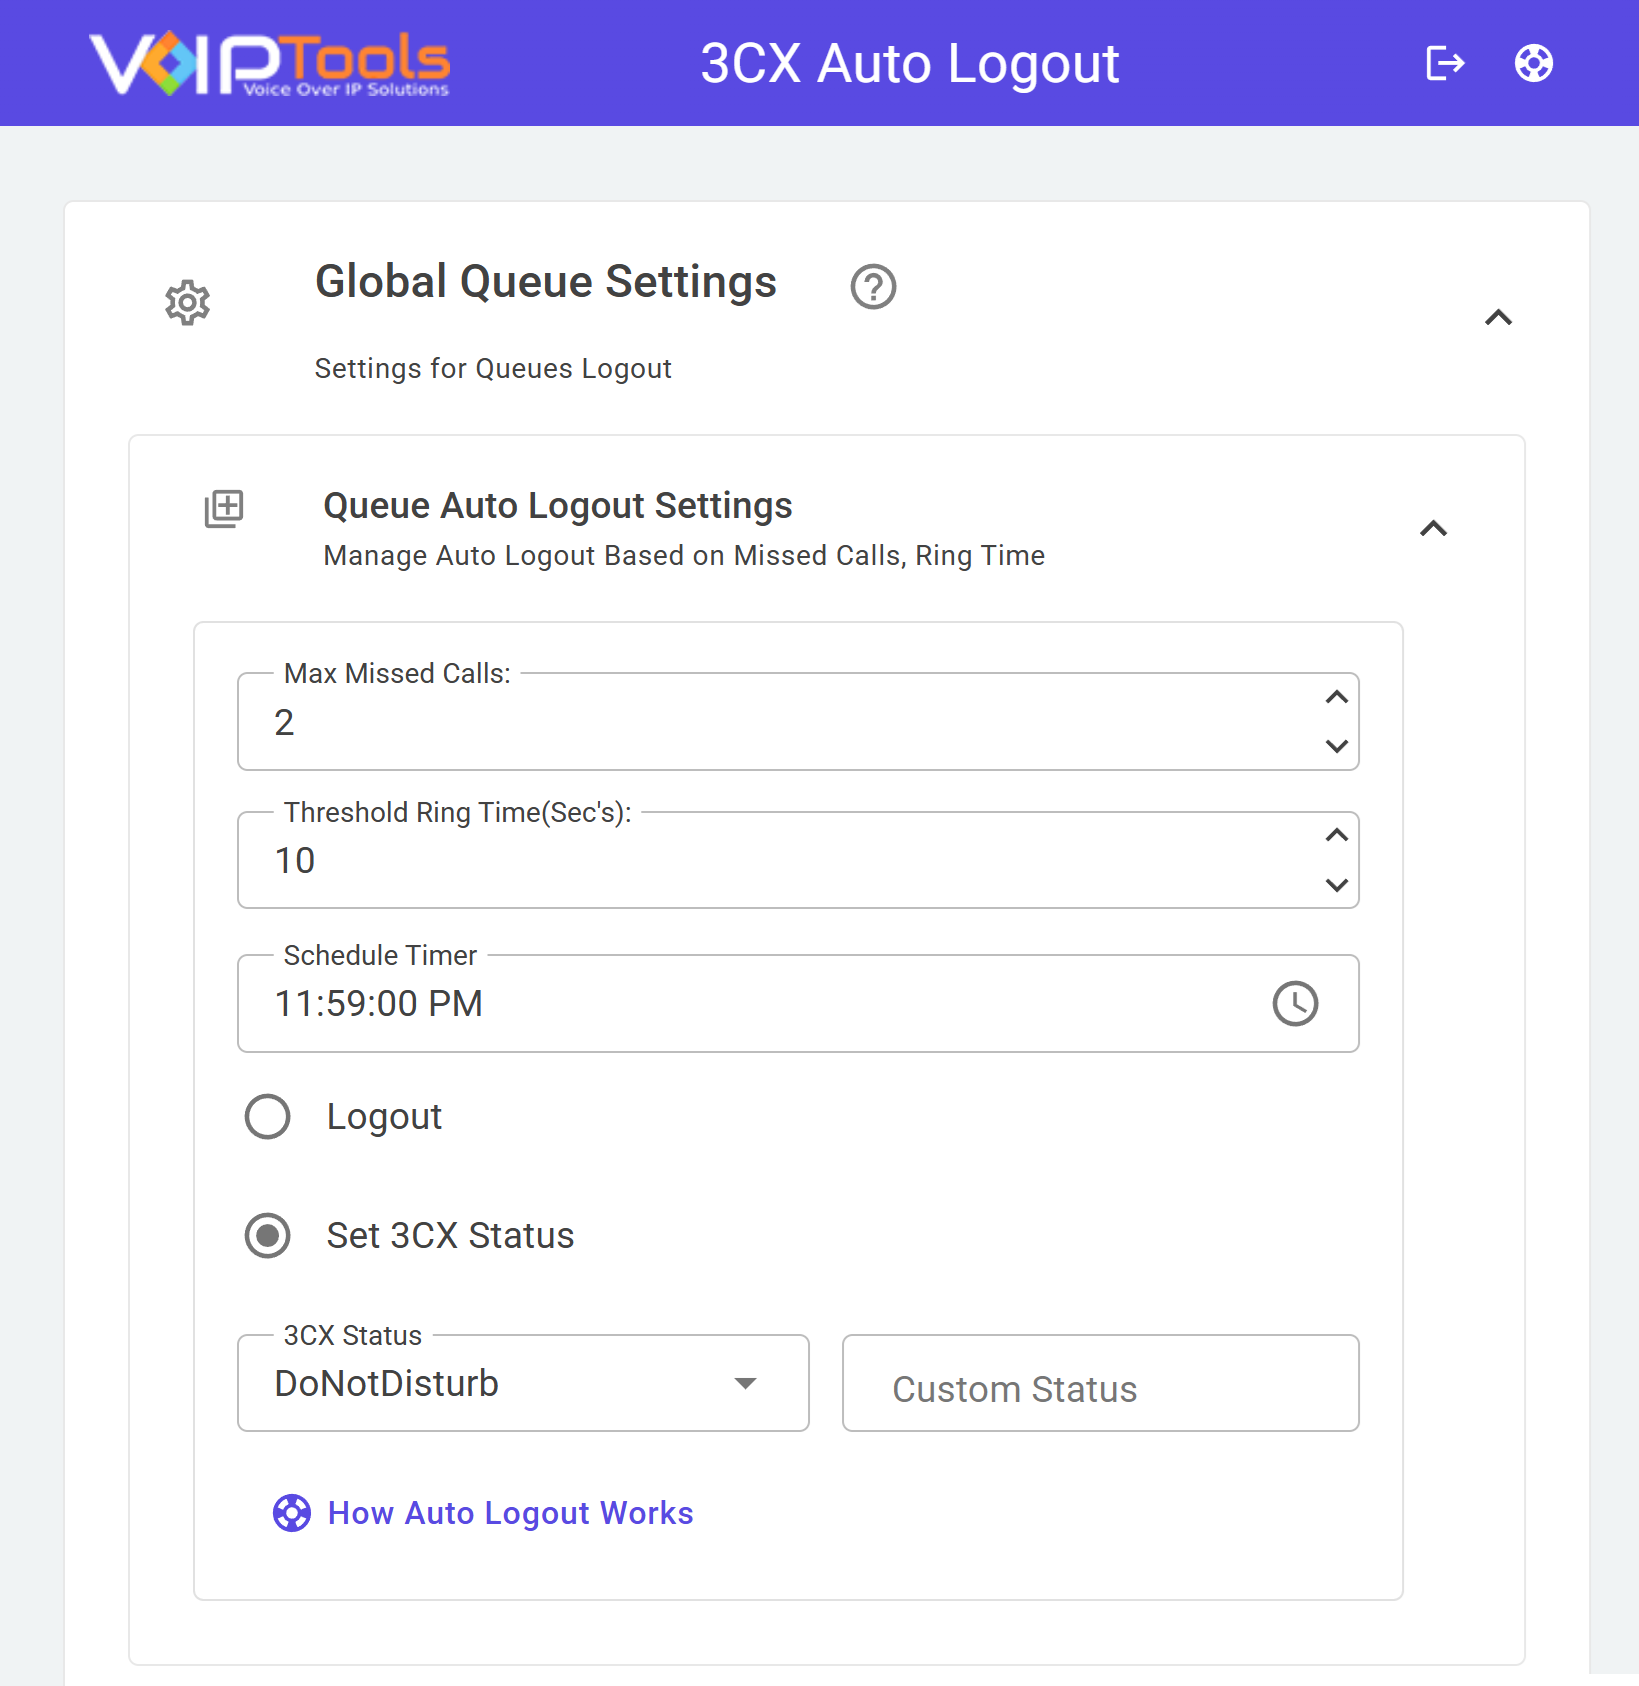Open the 3CX Status dropdown
This screenshot has width=1639, height=1686.
pos(523,1383)
